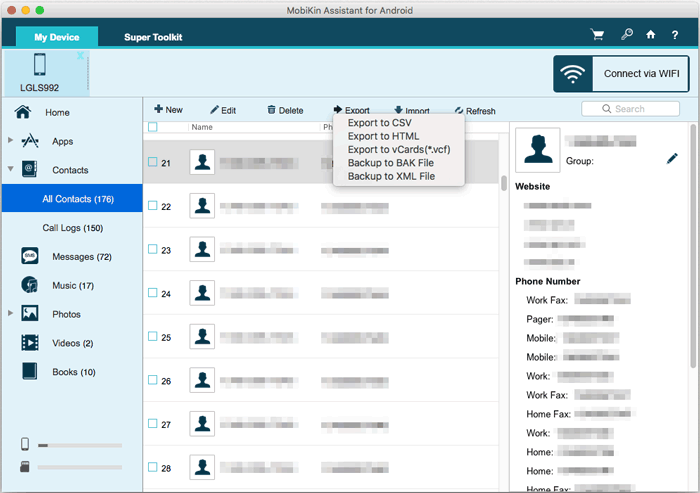Open Home in the sidebar
Viewport: 700px width, 493px height.
click(57, 113)
